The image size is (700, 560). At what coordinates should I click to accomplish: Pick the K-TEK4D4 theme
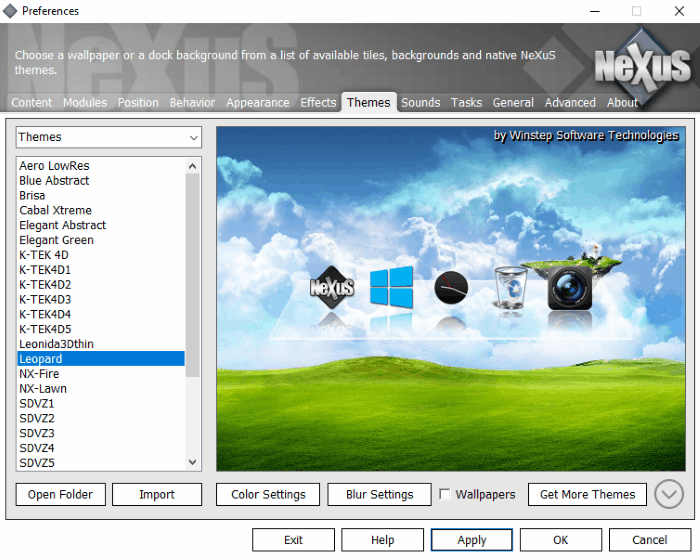[x=101, y=314]
